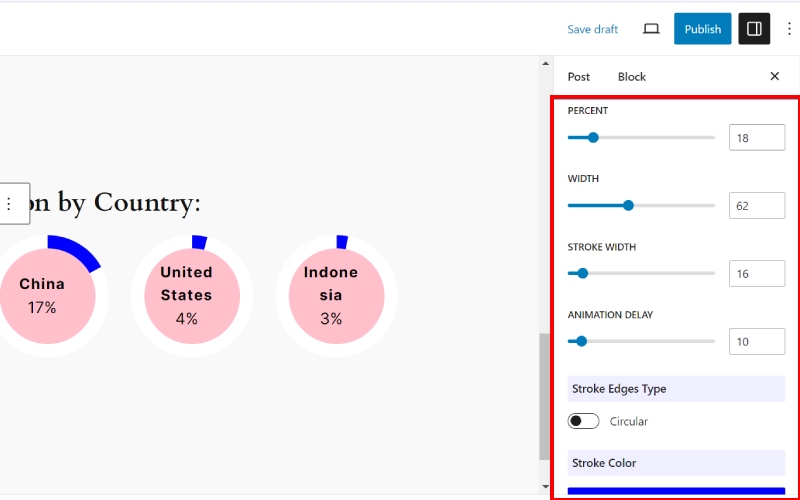
Task: Close the settings sidebar
Action: [x=774, y=77]
